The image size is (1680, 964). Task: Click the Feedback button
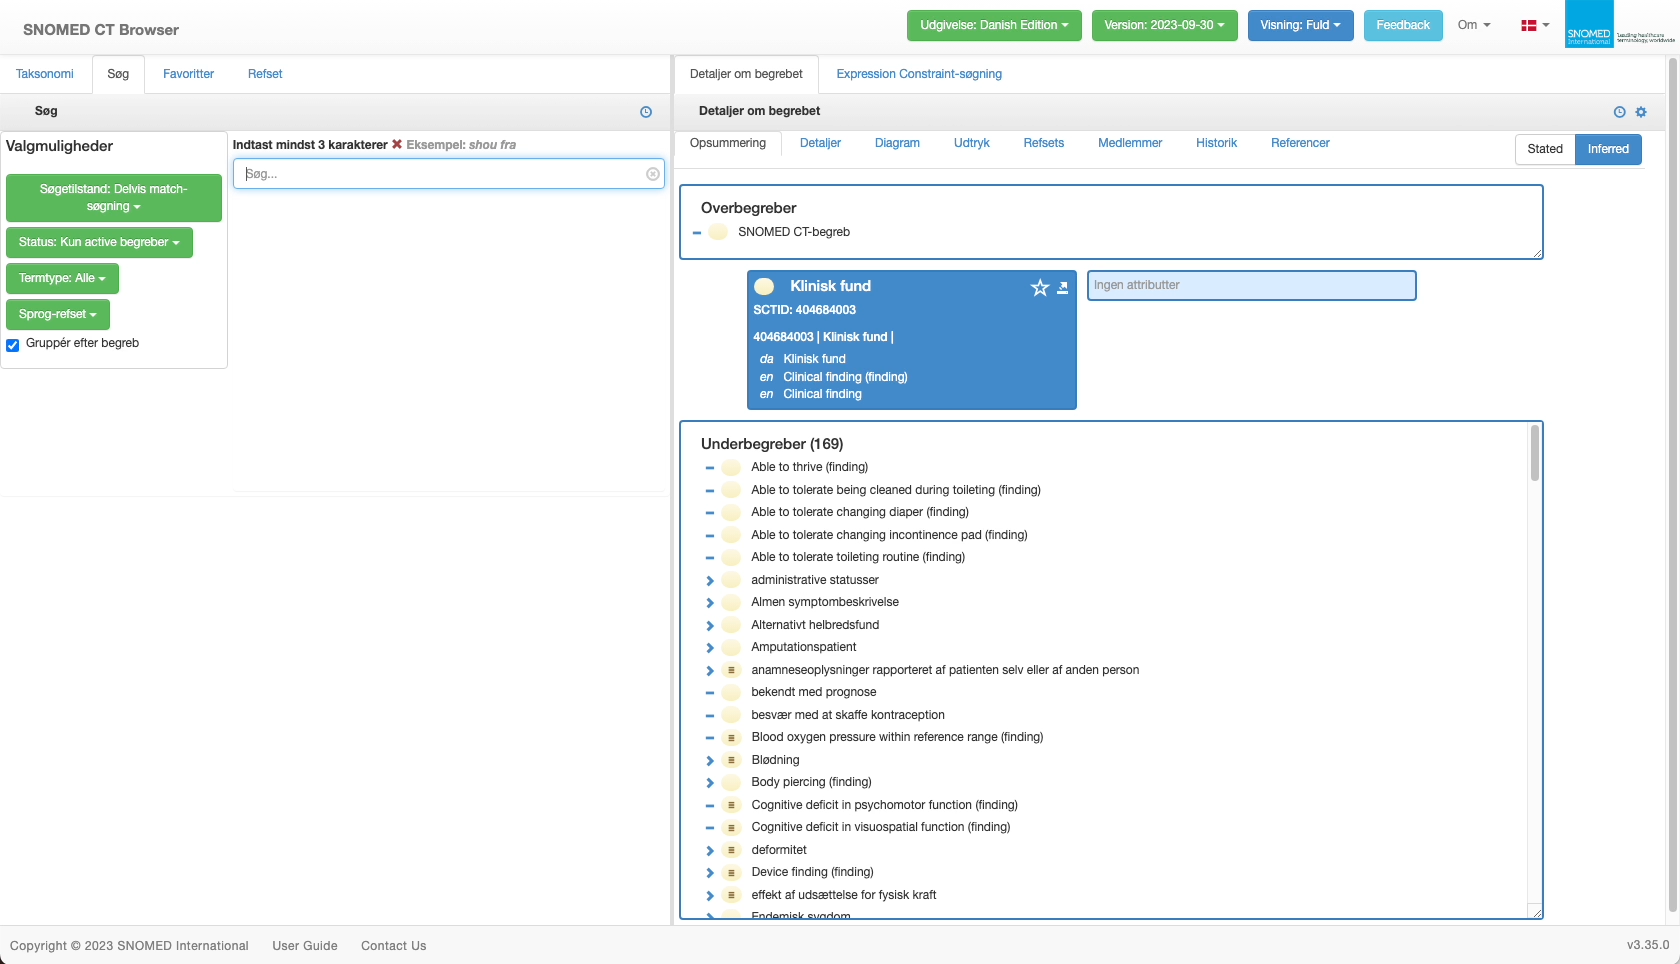point(1403,25)
